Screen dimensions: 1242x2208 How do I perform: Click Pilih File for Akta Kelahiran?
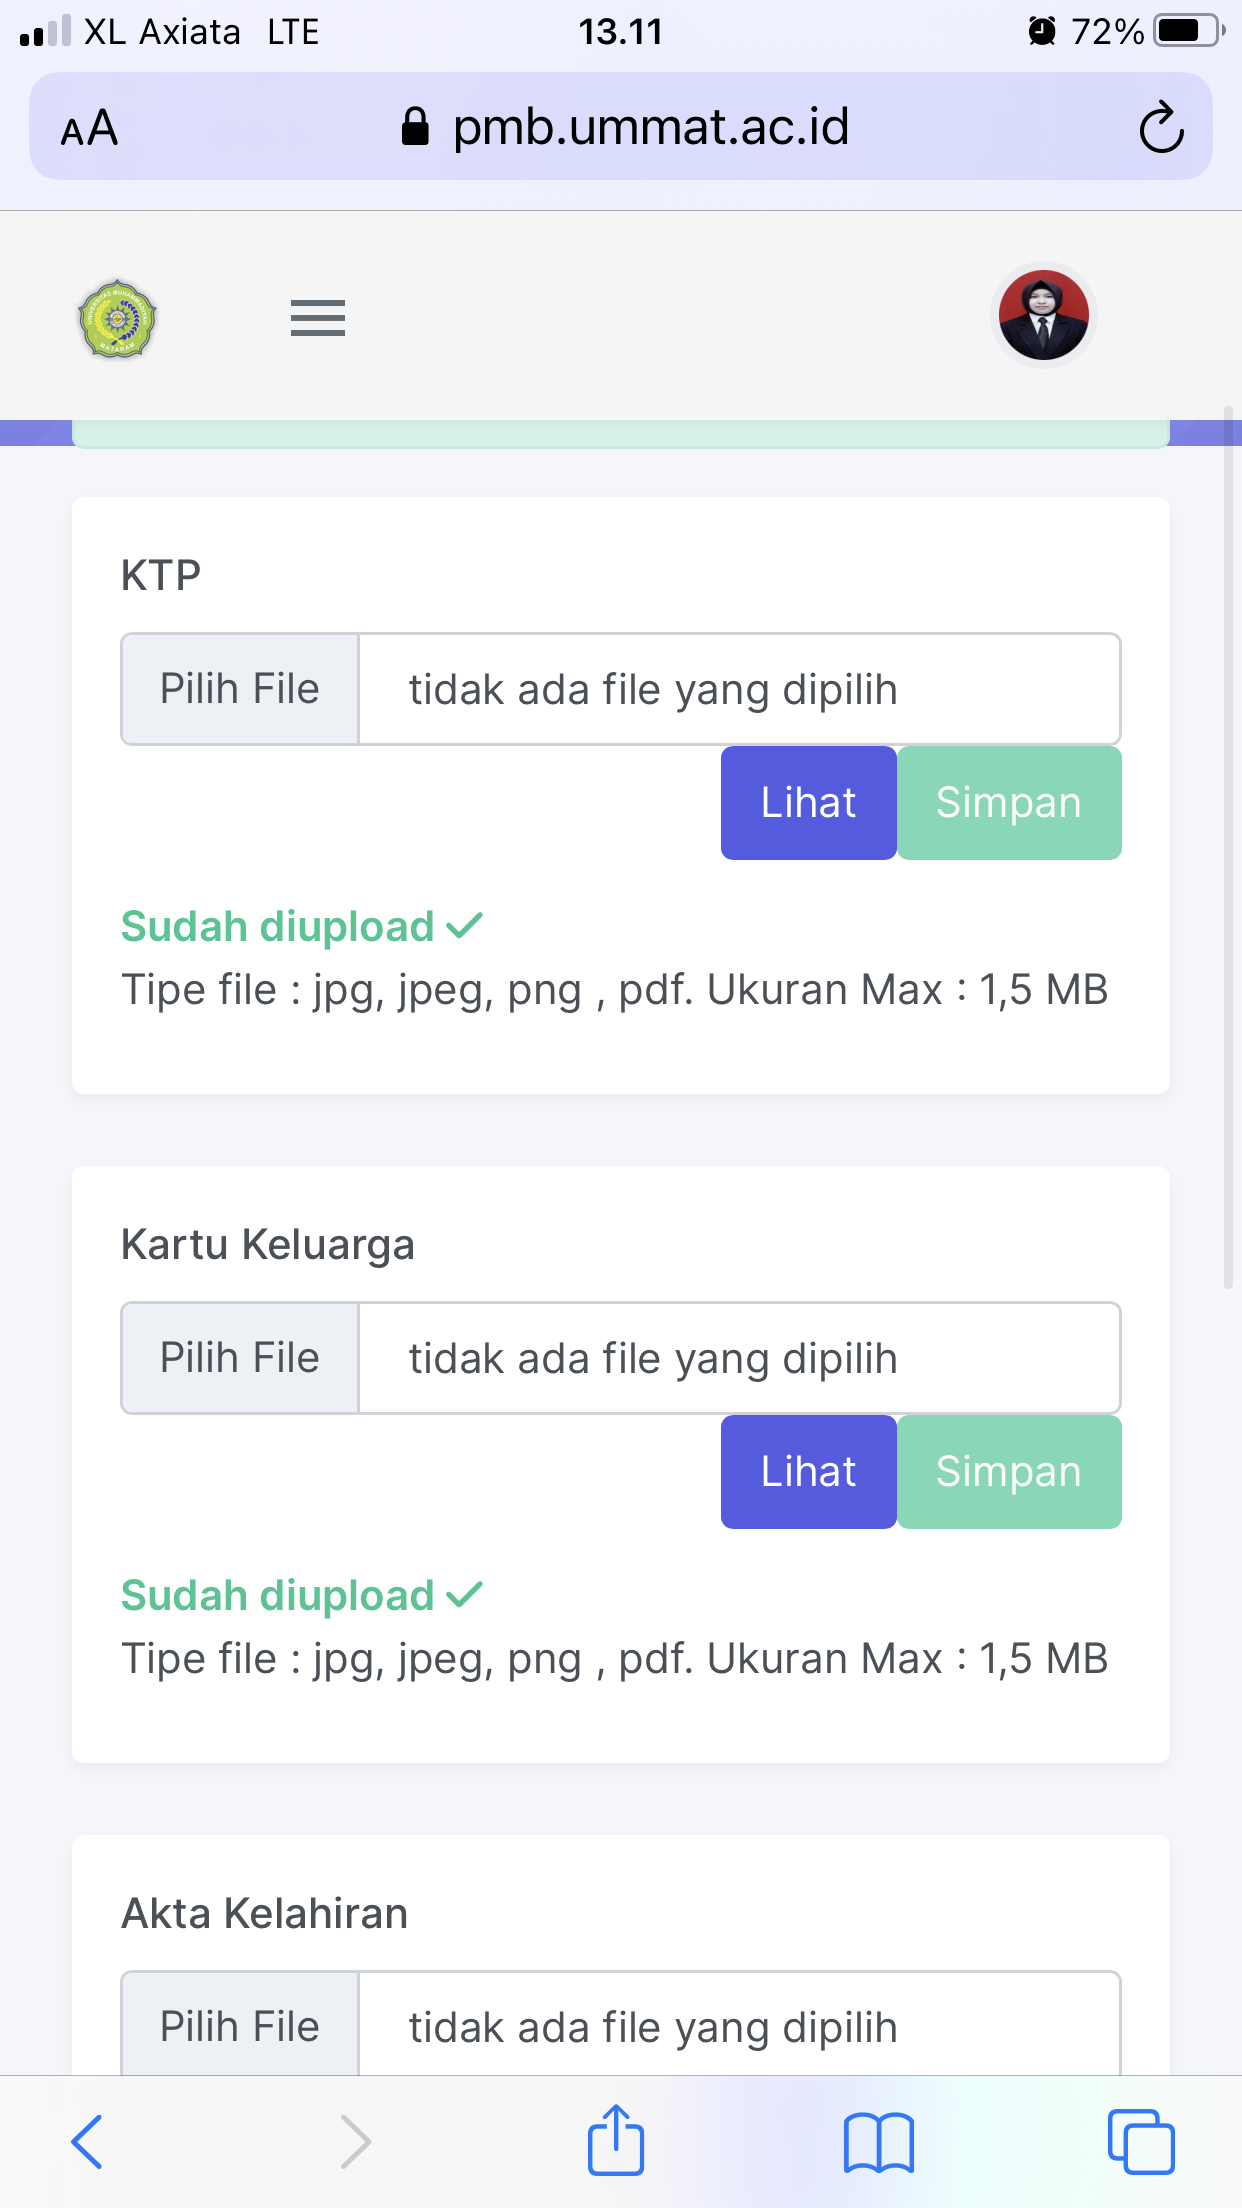coord(240,2026)
